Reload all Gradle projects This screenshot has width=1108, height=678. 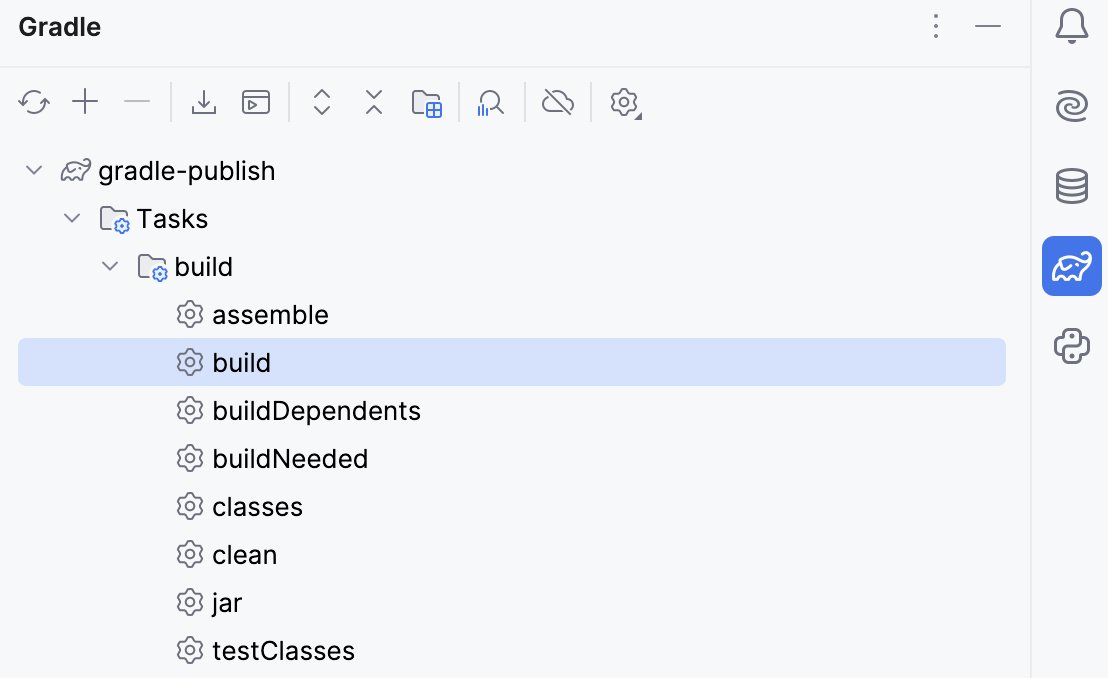pos(34,101)
